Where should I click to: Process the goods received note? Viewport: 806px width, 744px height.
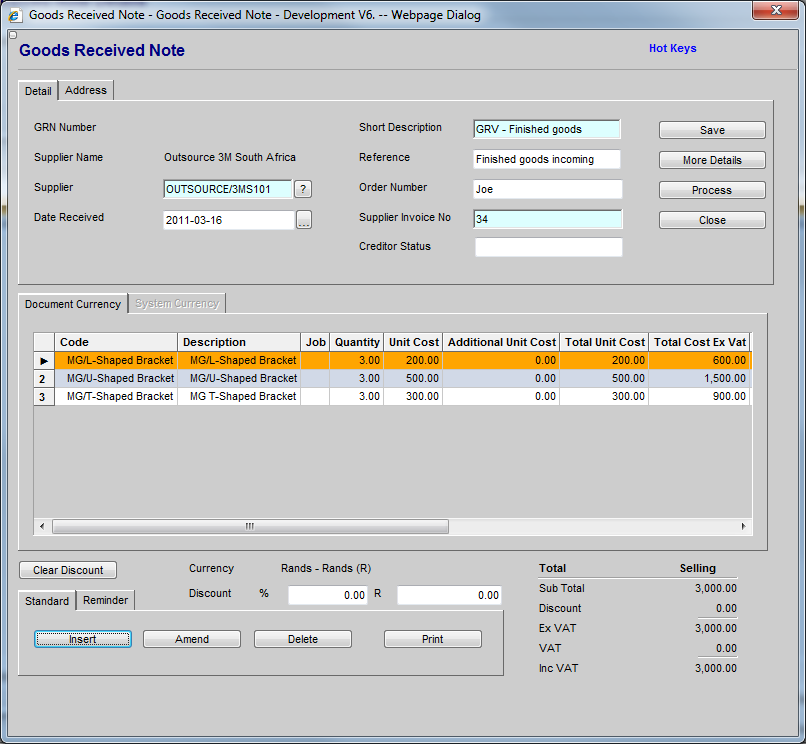click(712, 190)
